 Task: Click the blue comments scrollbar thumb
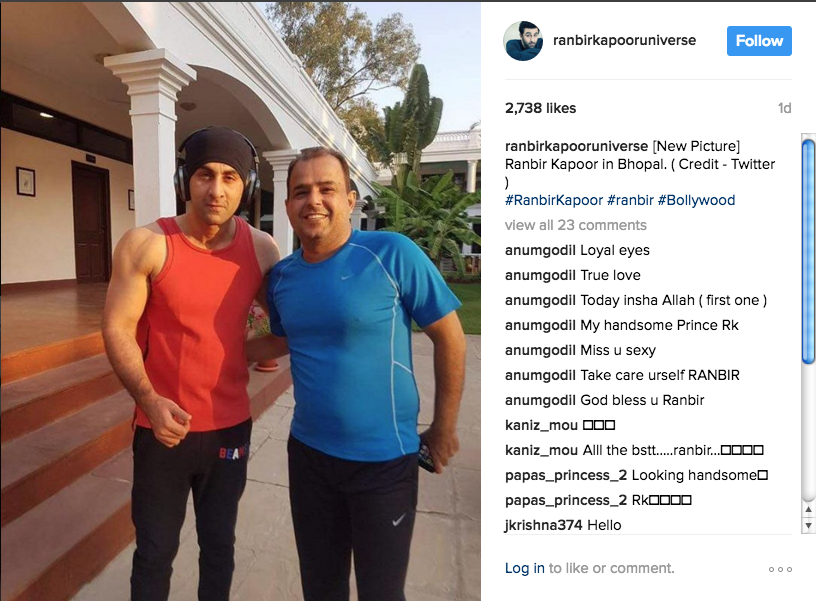[808, 251]
